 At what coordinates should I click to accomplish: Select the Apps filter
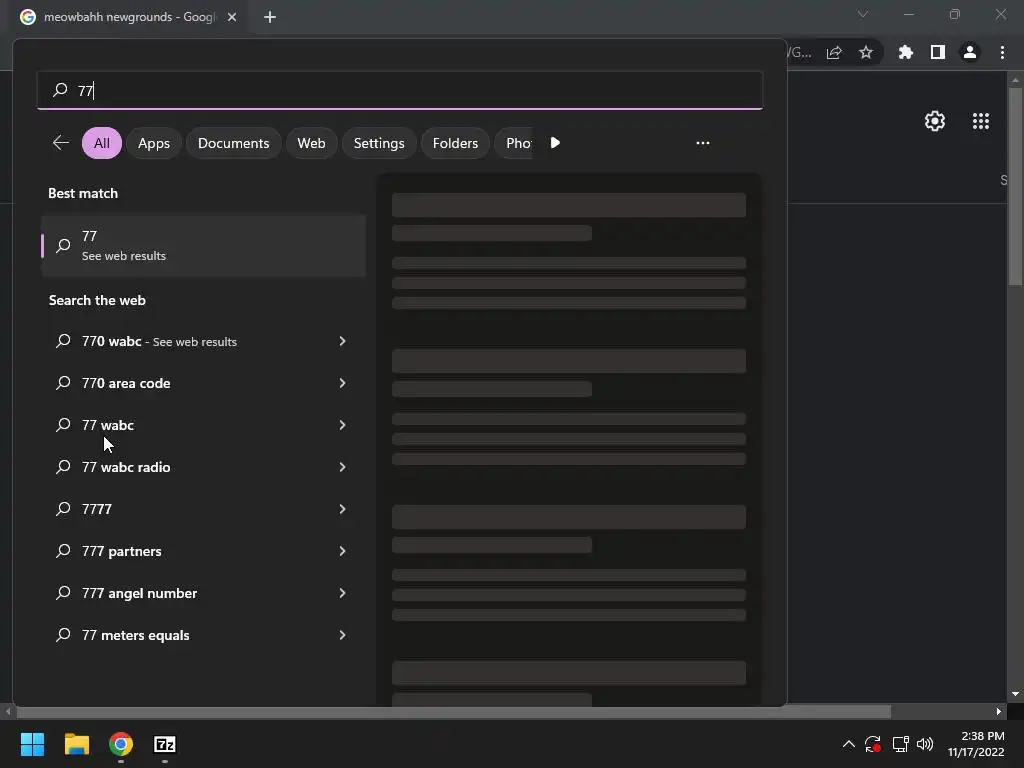pos(153,143)
